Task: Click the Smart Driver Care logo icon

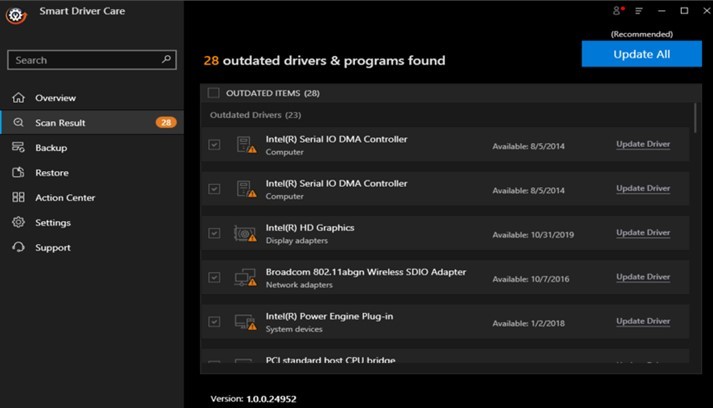Action: [16, 16]
